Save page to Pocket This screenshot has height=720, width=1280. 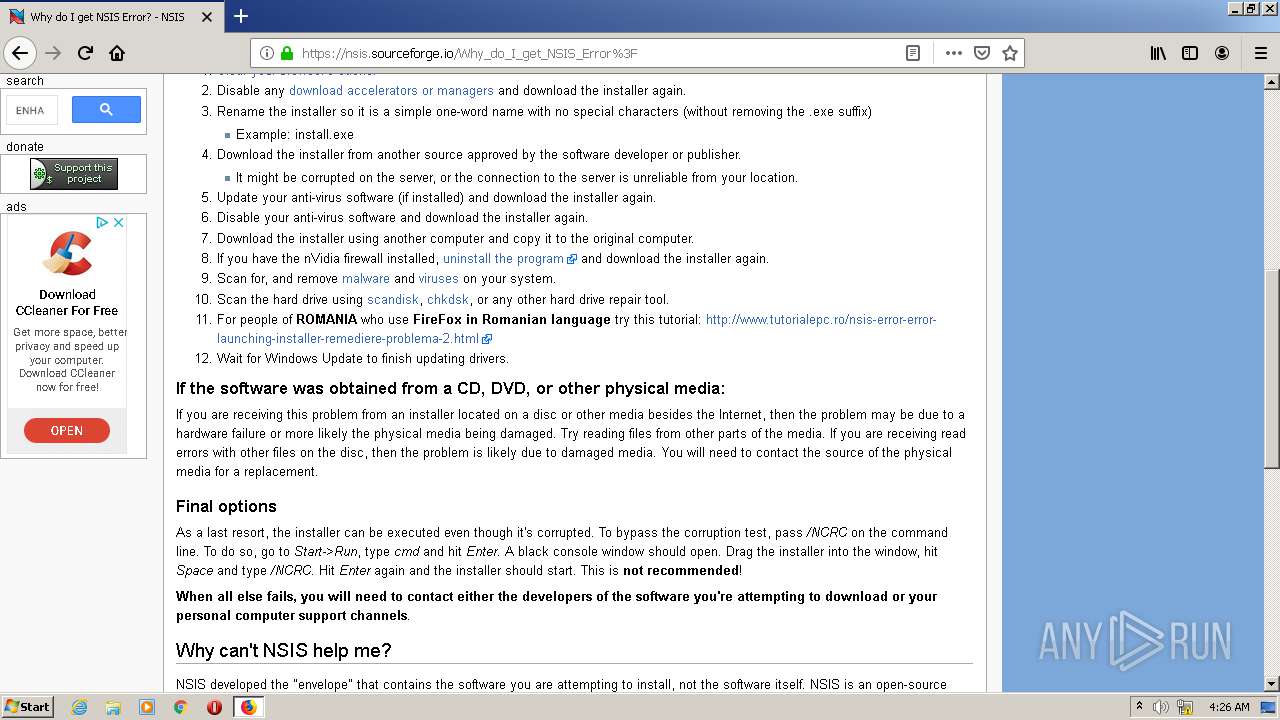pos(982,53)
